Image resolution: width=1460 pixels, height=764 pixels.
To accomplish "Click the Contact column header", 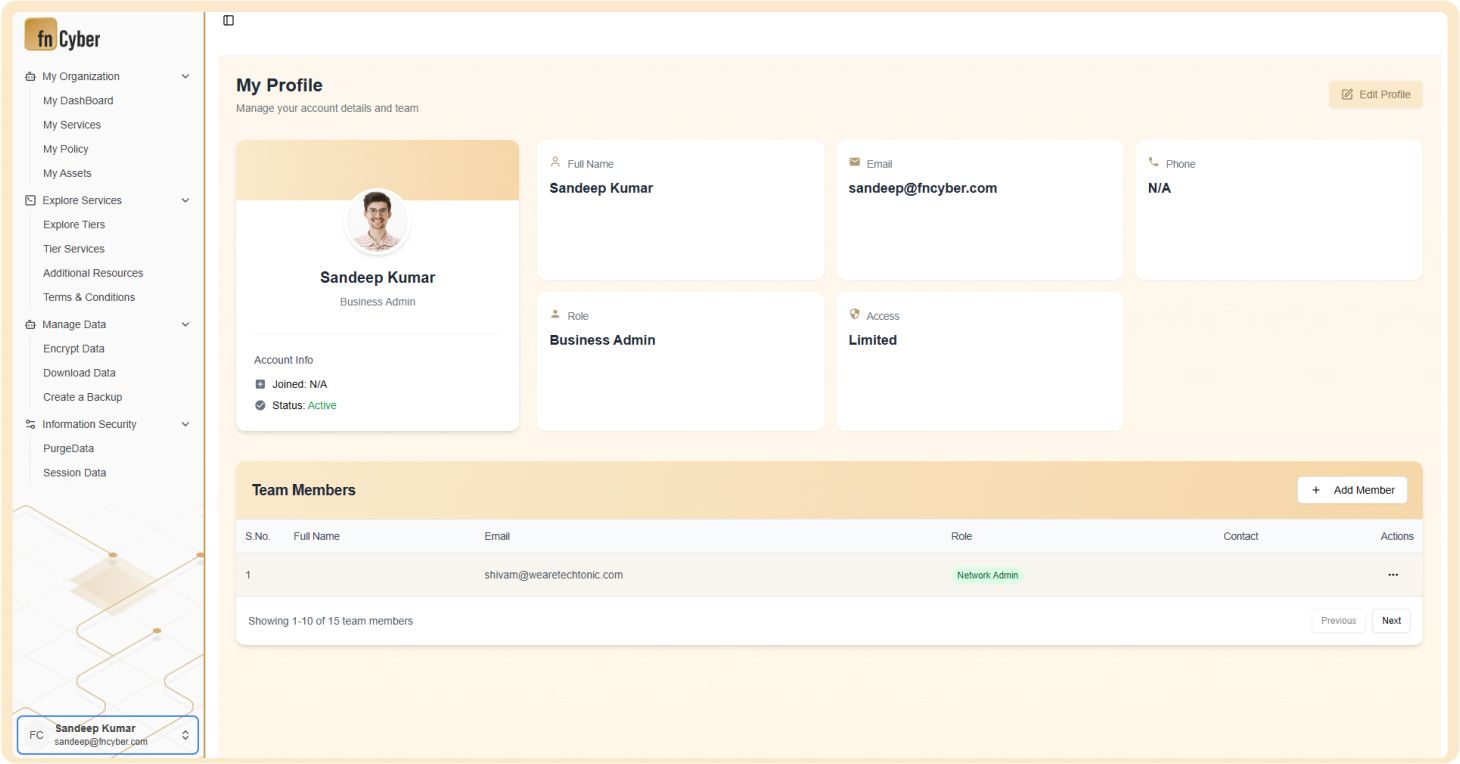I will [1241, 537].
